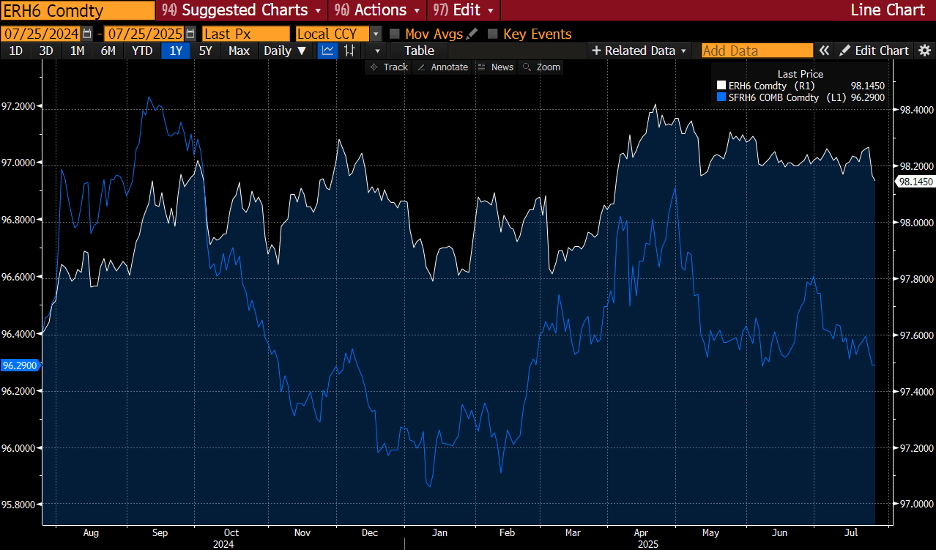Expand the Local CCY currency dropdown arrow

pos(375,34)
